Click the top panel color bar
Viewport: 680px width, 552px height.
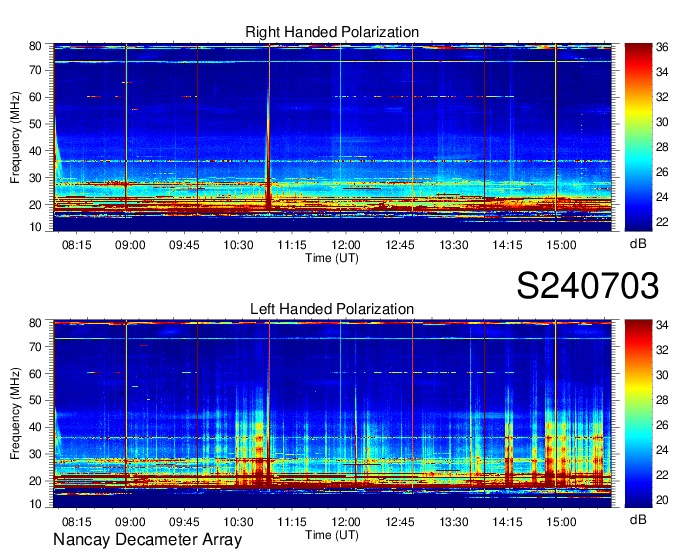[638, 137]
